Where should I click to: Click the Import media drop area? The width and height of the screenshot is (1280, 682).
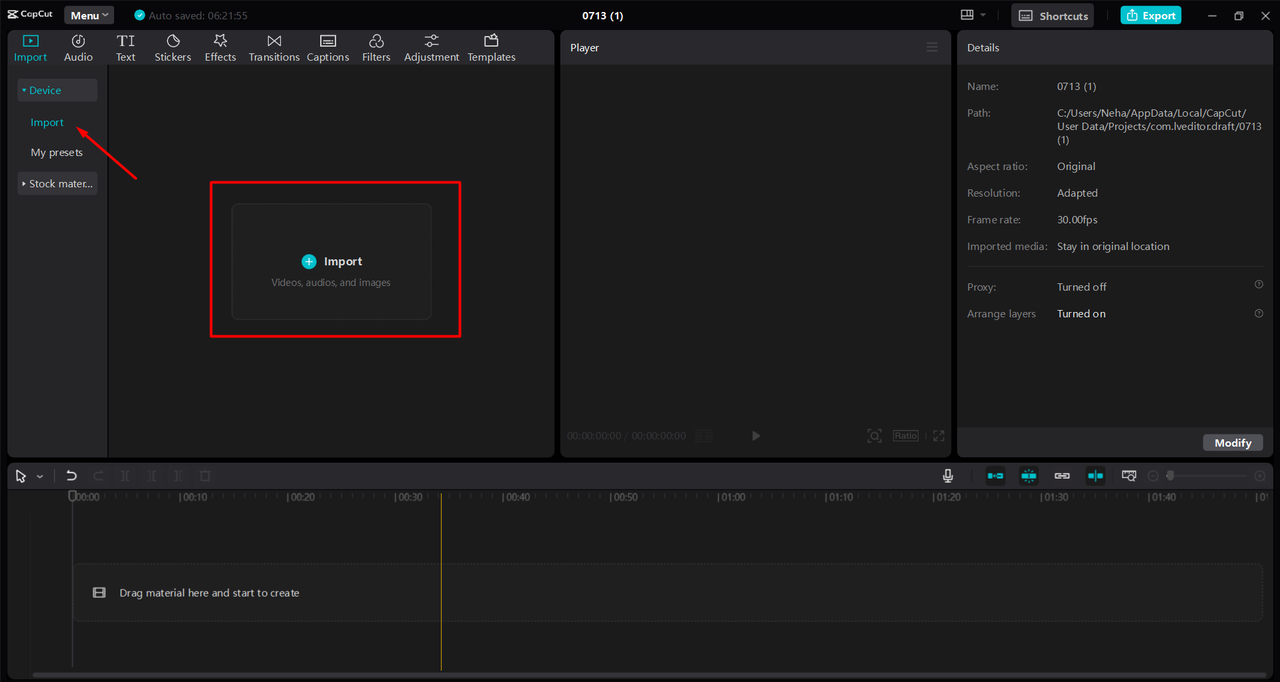[332, 262]
